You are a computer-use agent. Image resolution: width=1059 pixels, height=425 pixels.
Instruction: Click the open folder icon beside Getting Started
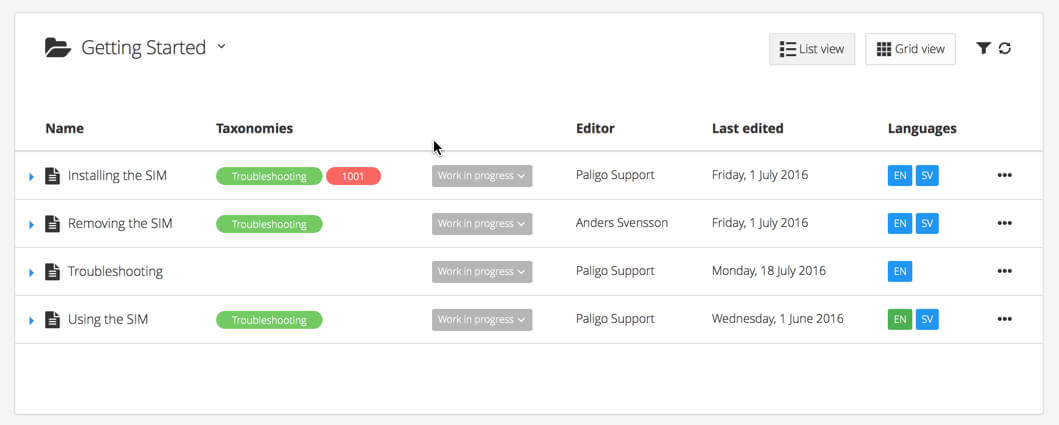[x=57, y=47]
